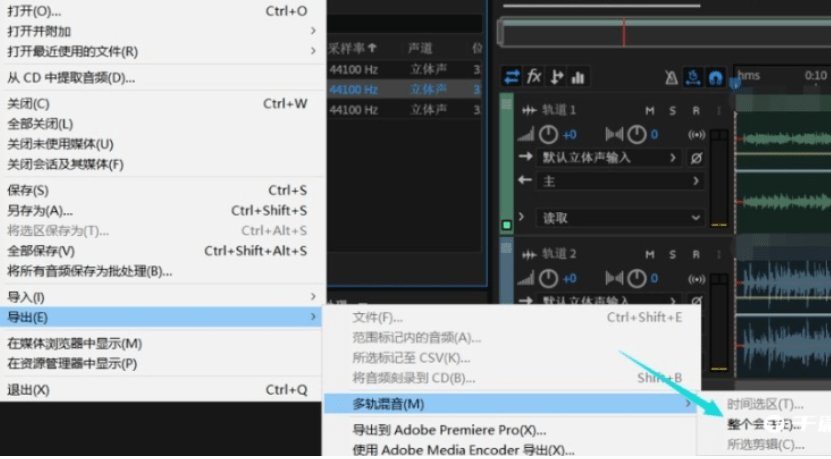This screenshot has height=459, width=831.
Task: Click 导出到 Adobe Premiere Pro(X)... entry
Action: coord(449,430)
